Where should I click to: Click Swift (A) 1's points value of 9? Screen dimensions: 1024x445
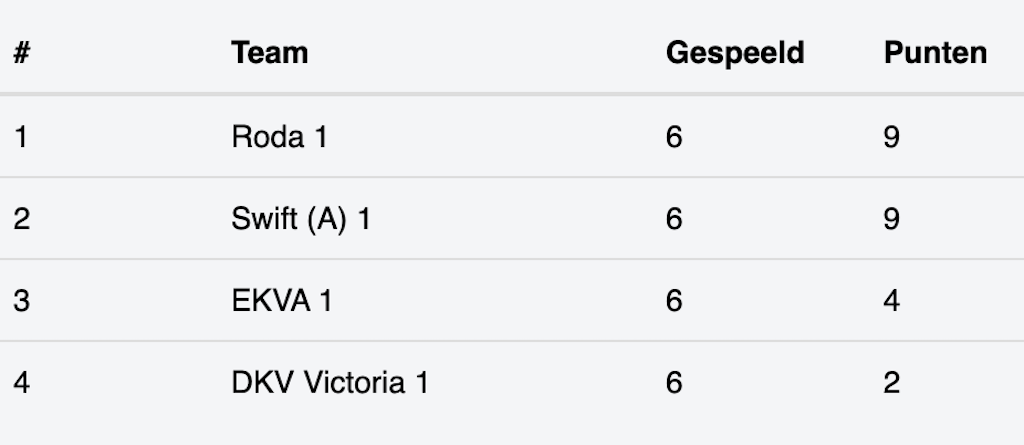pos(892,219)
